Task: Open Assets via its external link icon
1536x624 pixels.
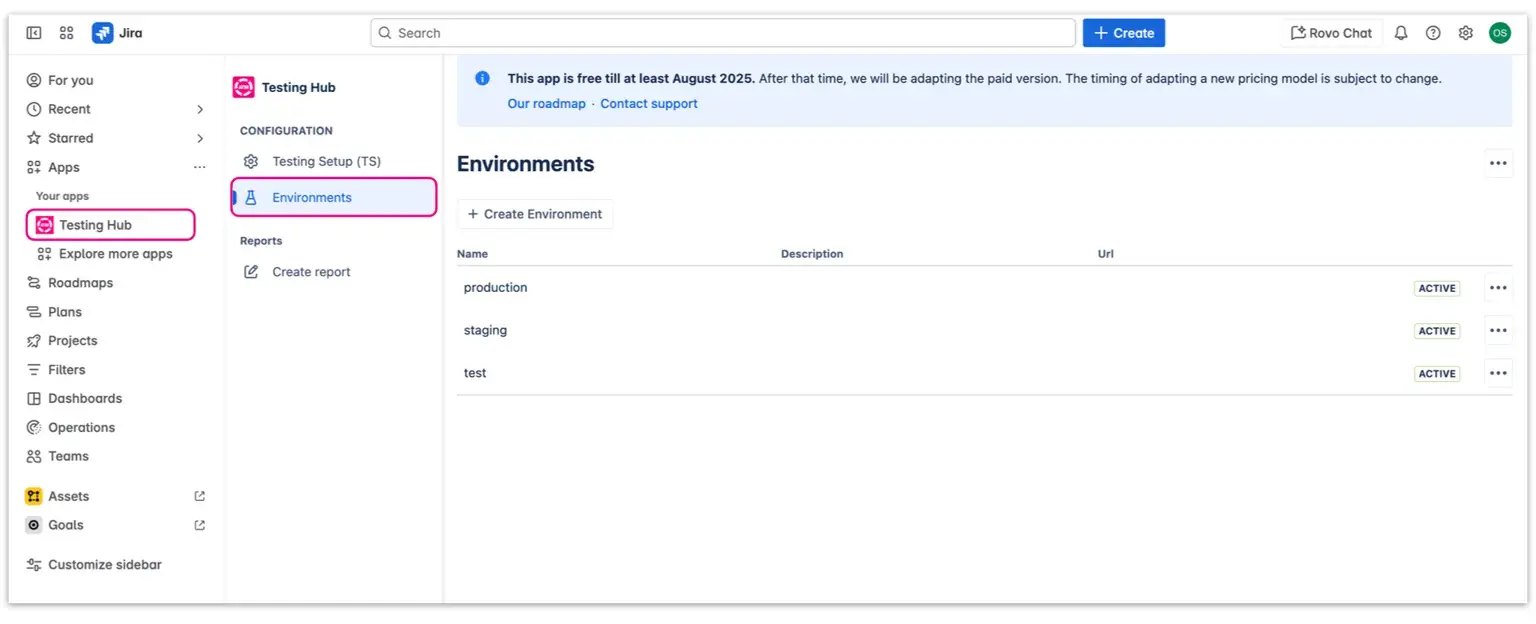Action: [198, 495]
